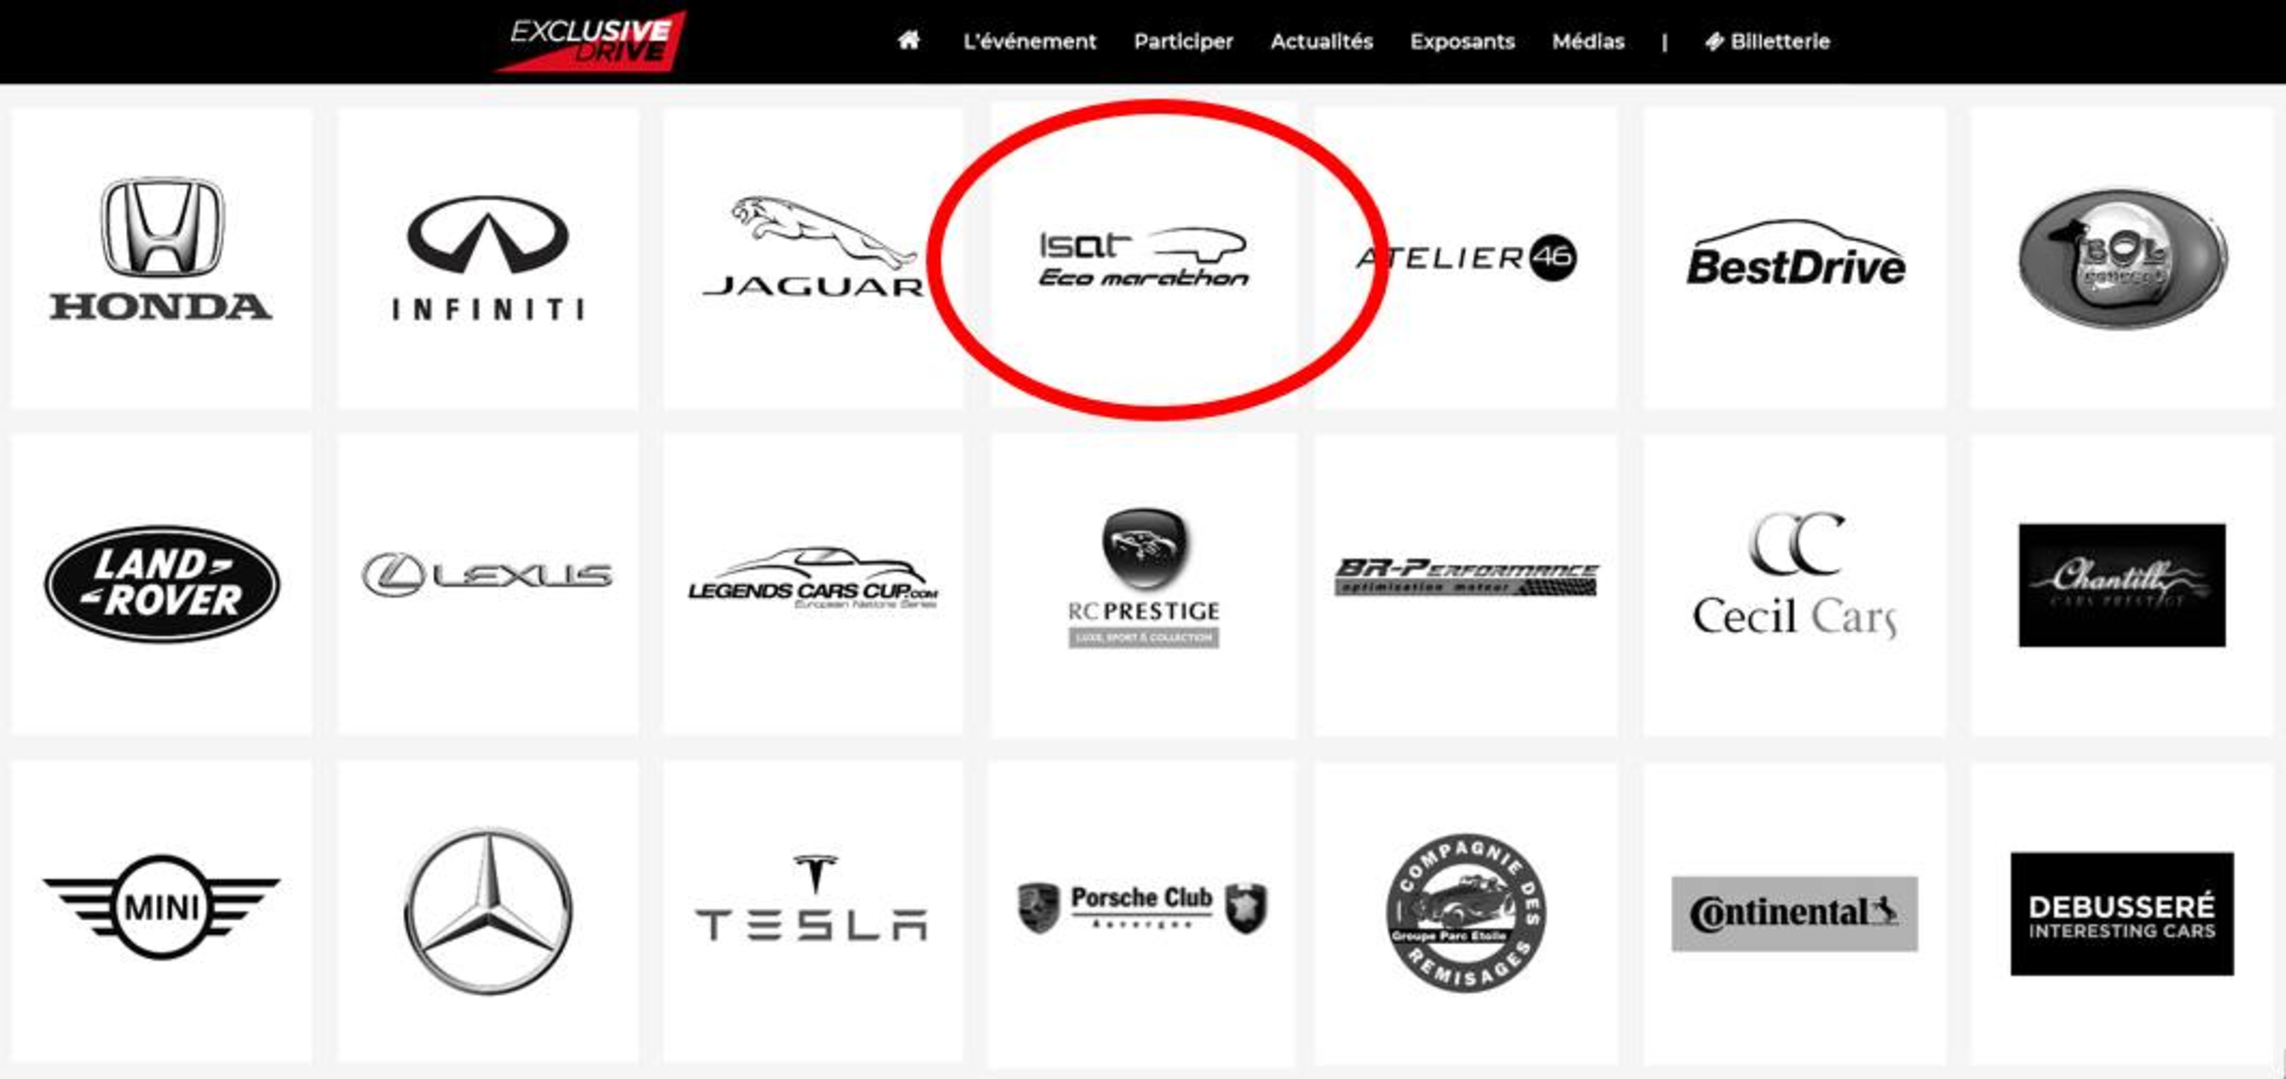Select the Médias navigation item
This screenshot has width=2286, height=1079.
[x=1588, y=41]
